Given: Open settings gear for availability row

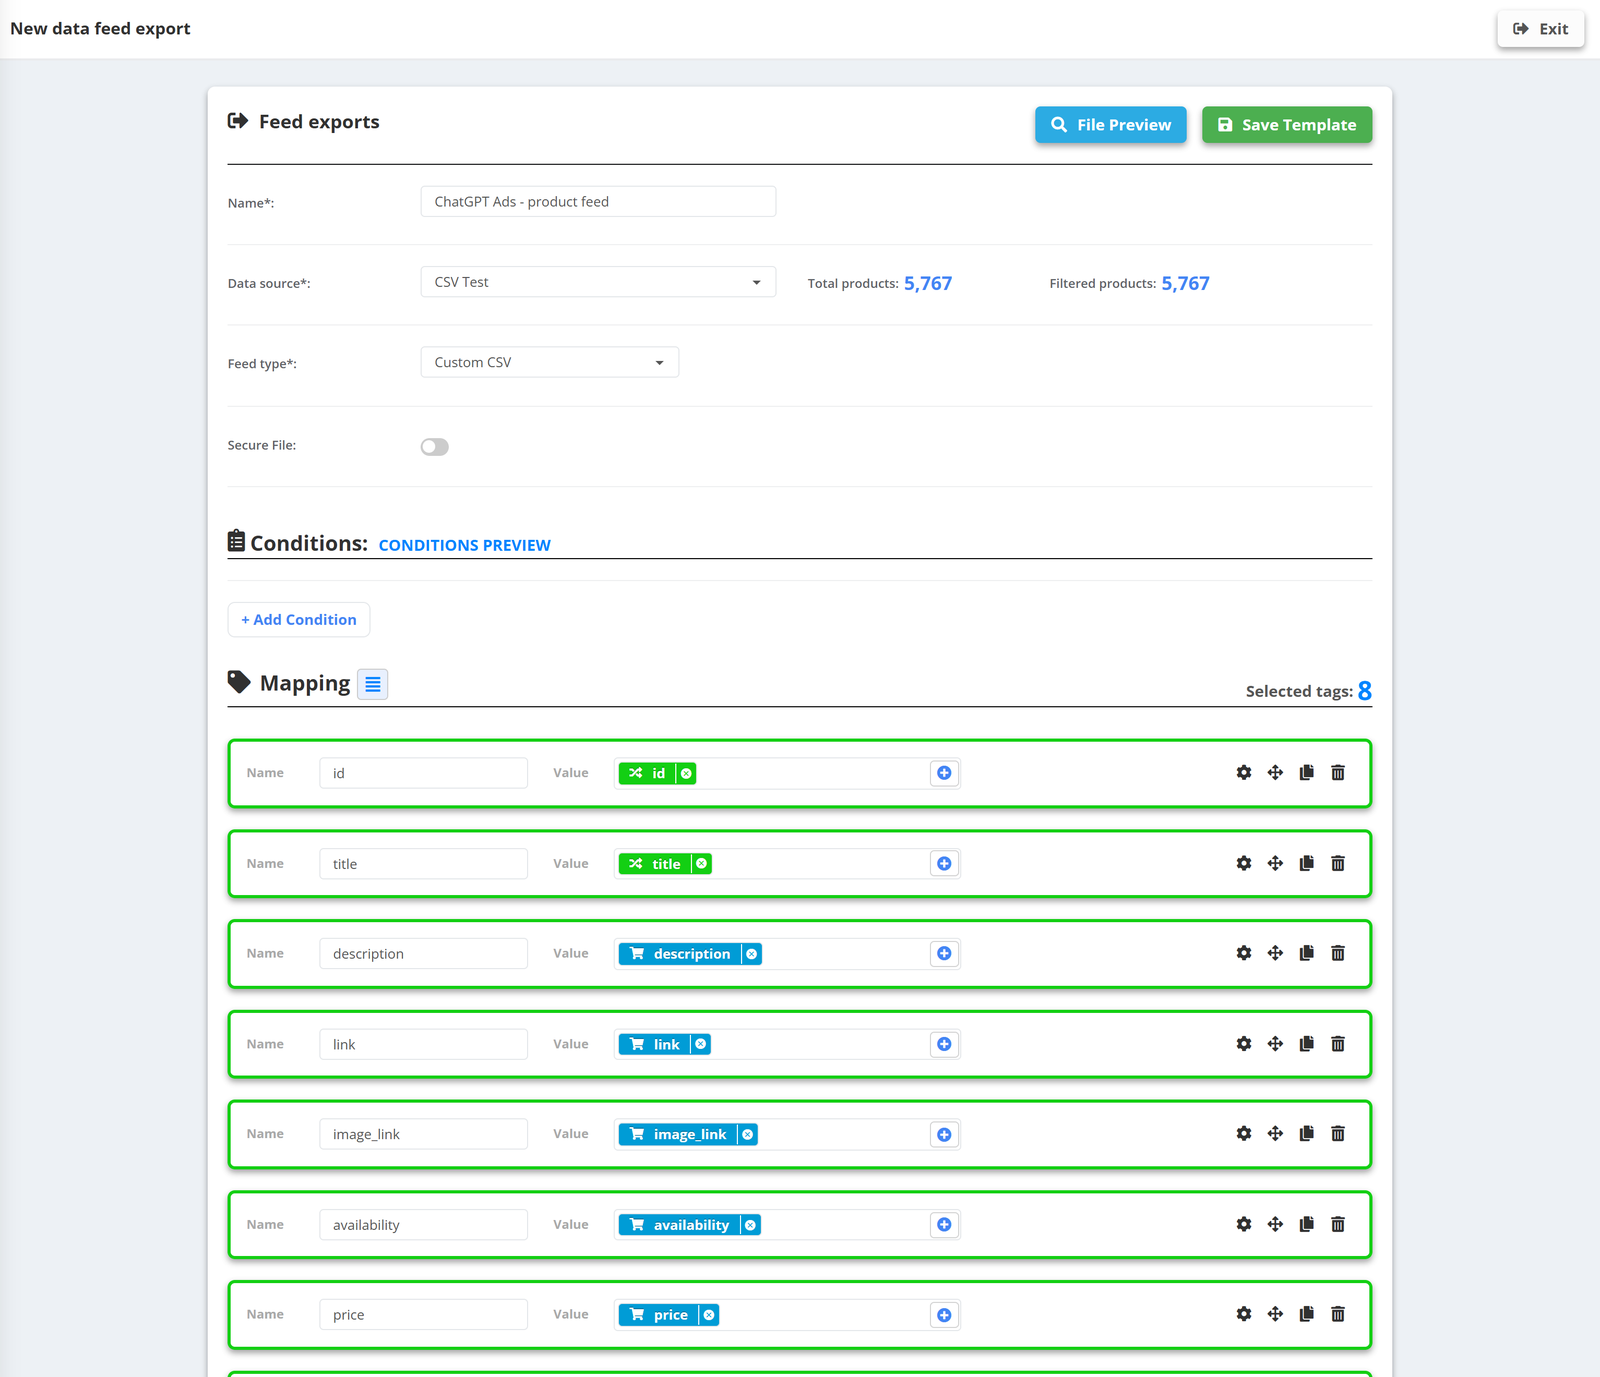Looking at the screenshot, I should pos(1244,1224).
